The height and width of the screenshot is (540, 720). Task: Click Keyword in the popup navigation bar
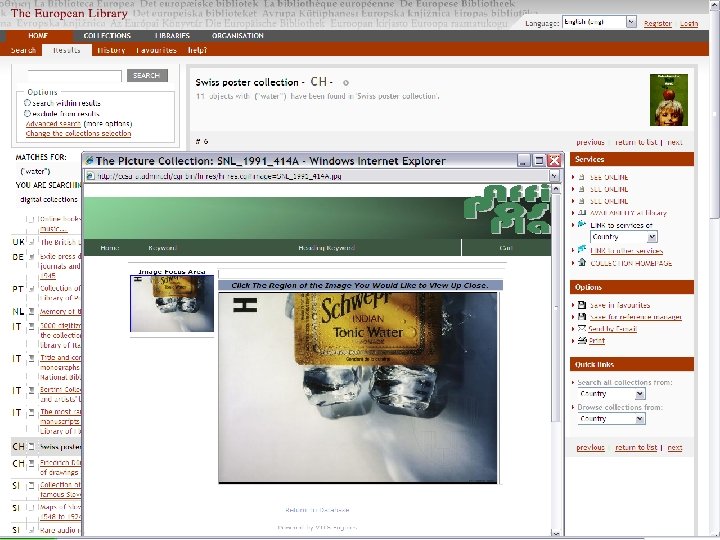163,248
